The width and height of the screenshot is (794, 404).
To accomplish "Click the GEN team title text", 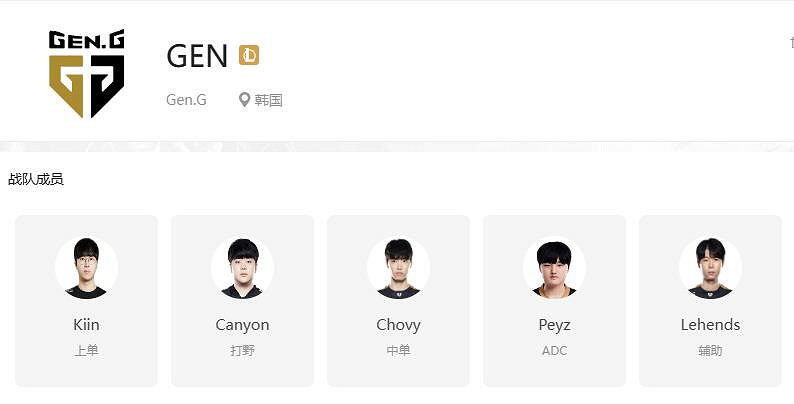I will 197,56.
